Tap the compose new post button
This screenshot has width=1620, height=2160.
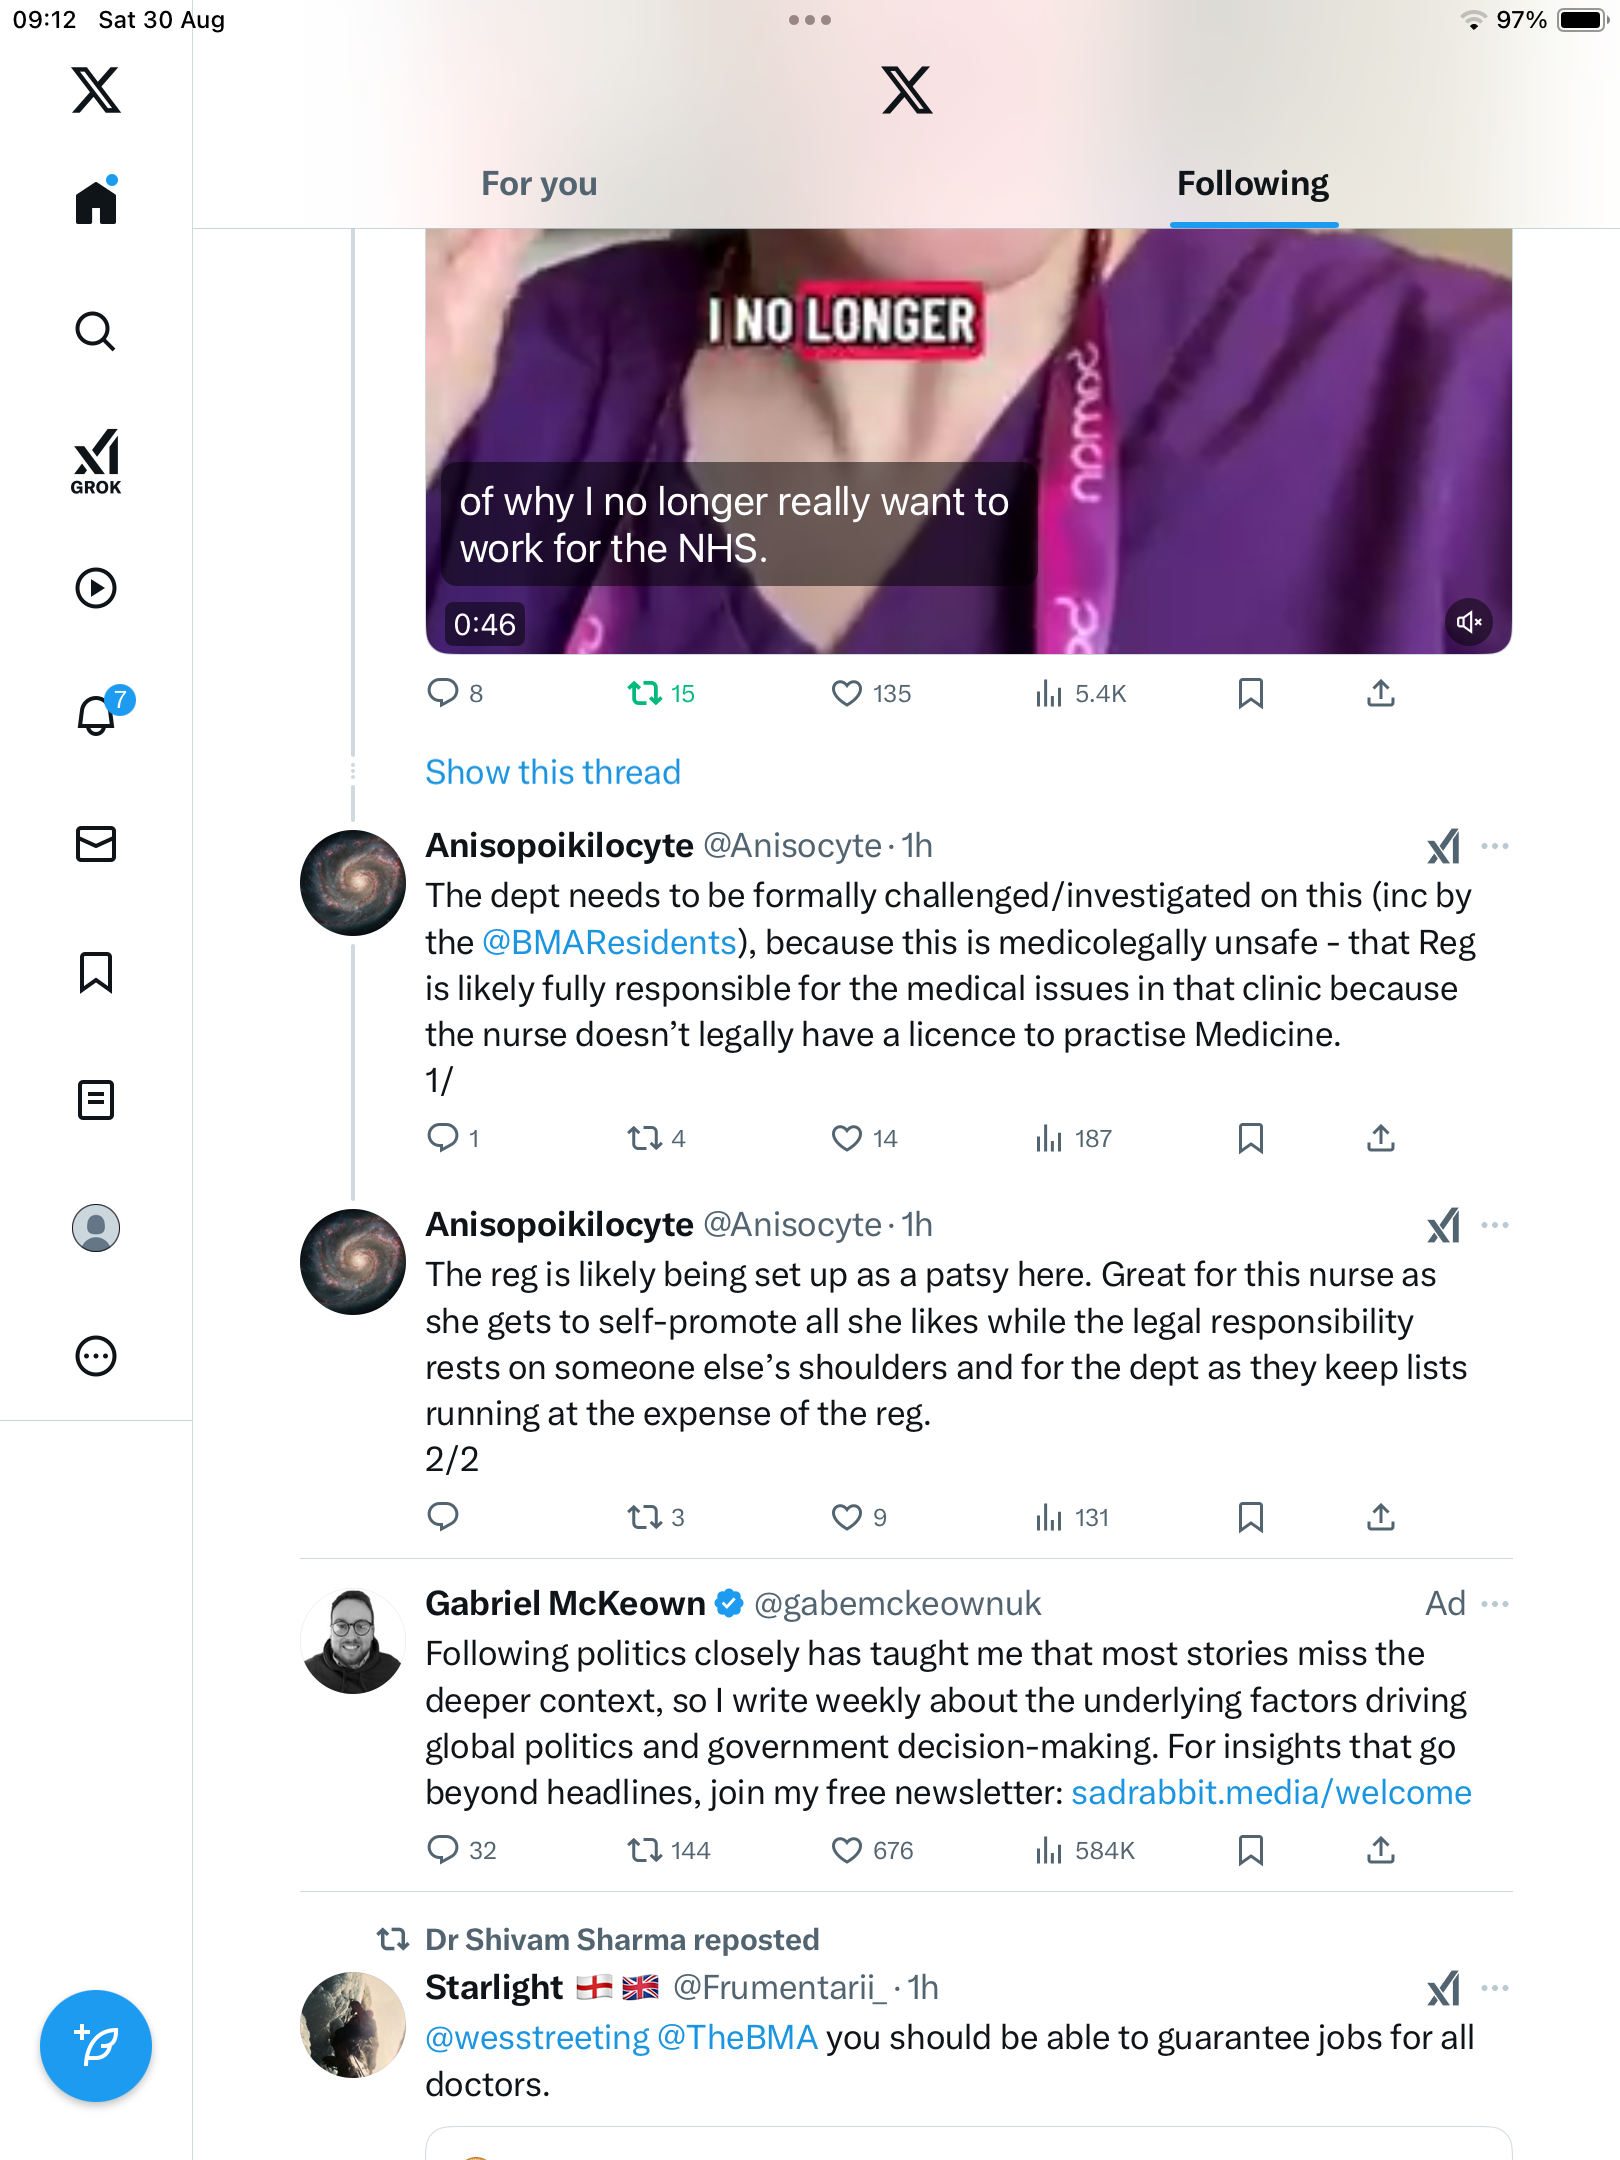coord(96,2045)
